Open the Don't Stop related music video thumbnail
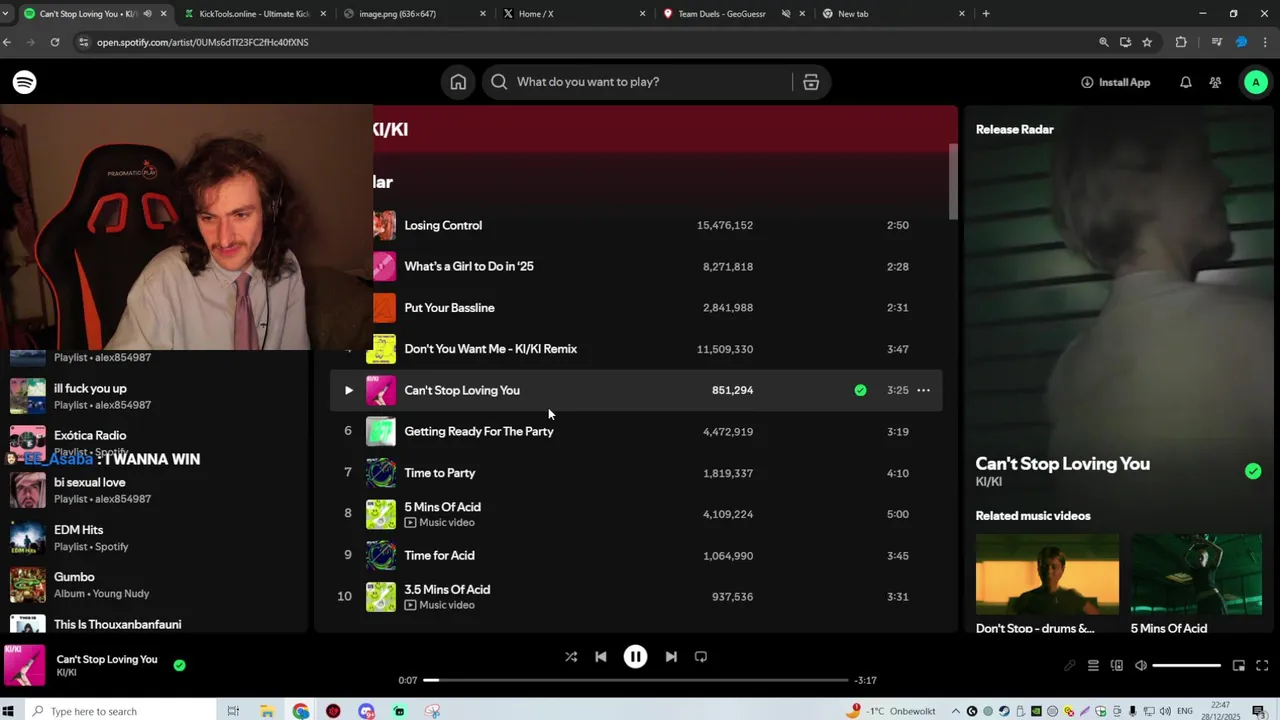The height and width of the screenshot is (720, 1280). (x=1047, y=574)
